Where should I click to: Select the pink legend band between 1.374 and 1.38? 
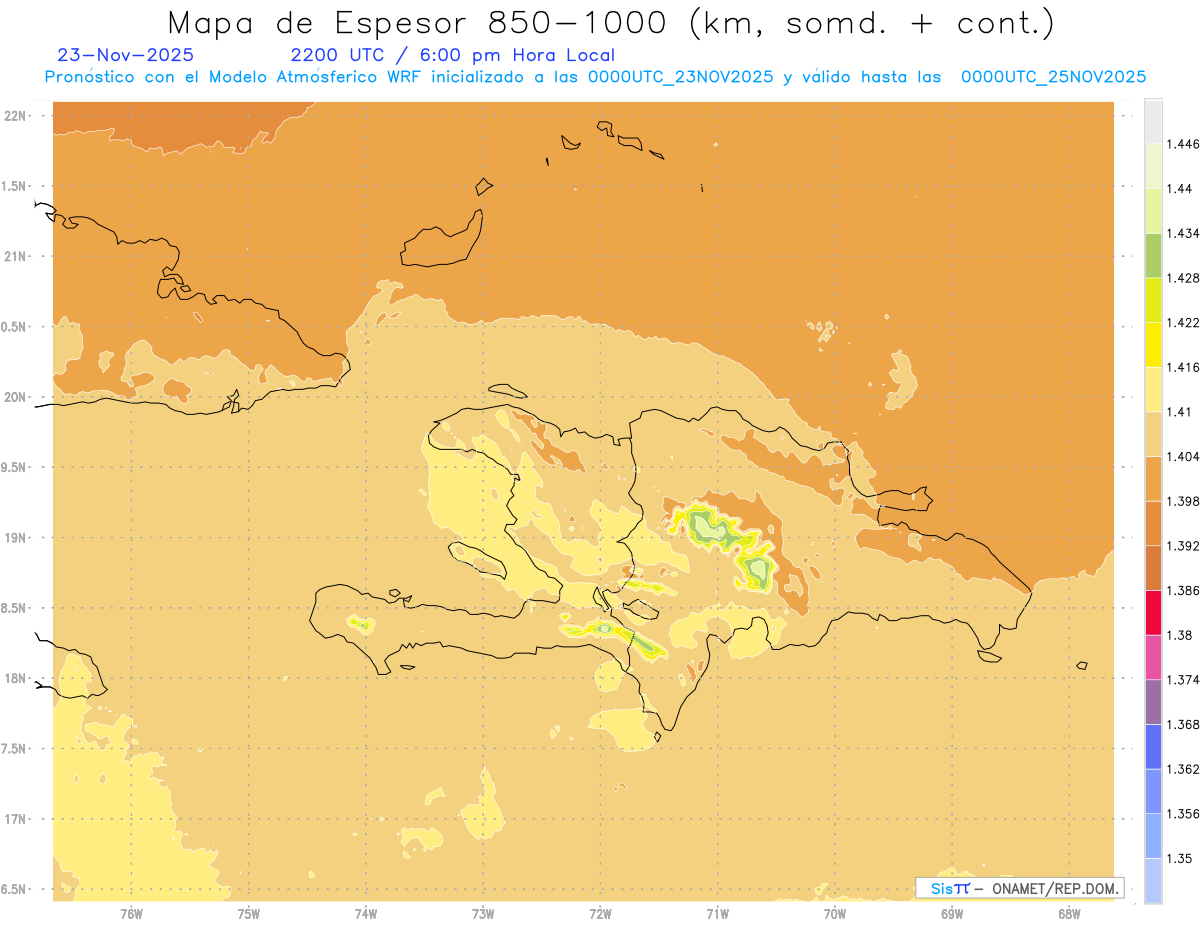pos(1153,657)
